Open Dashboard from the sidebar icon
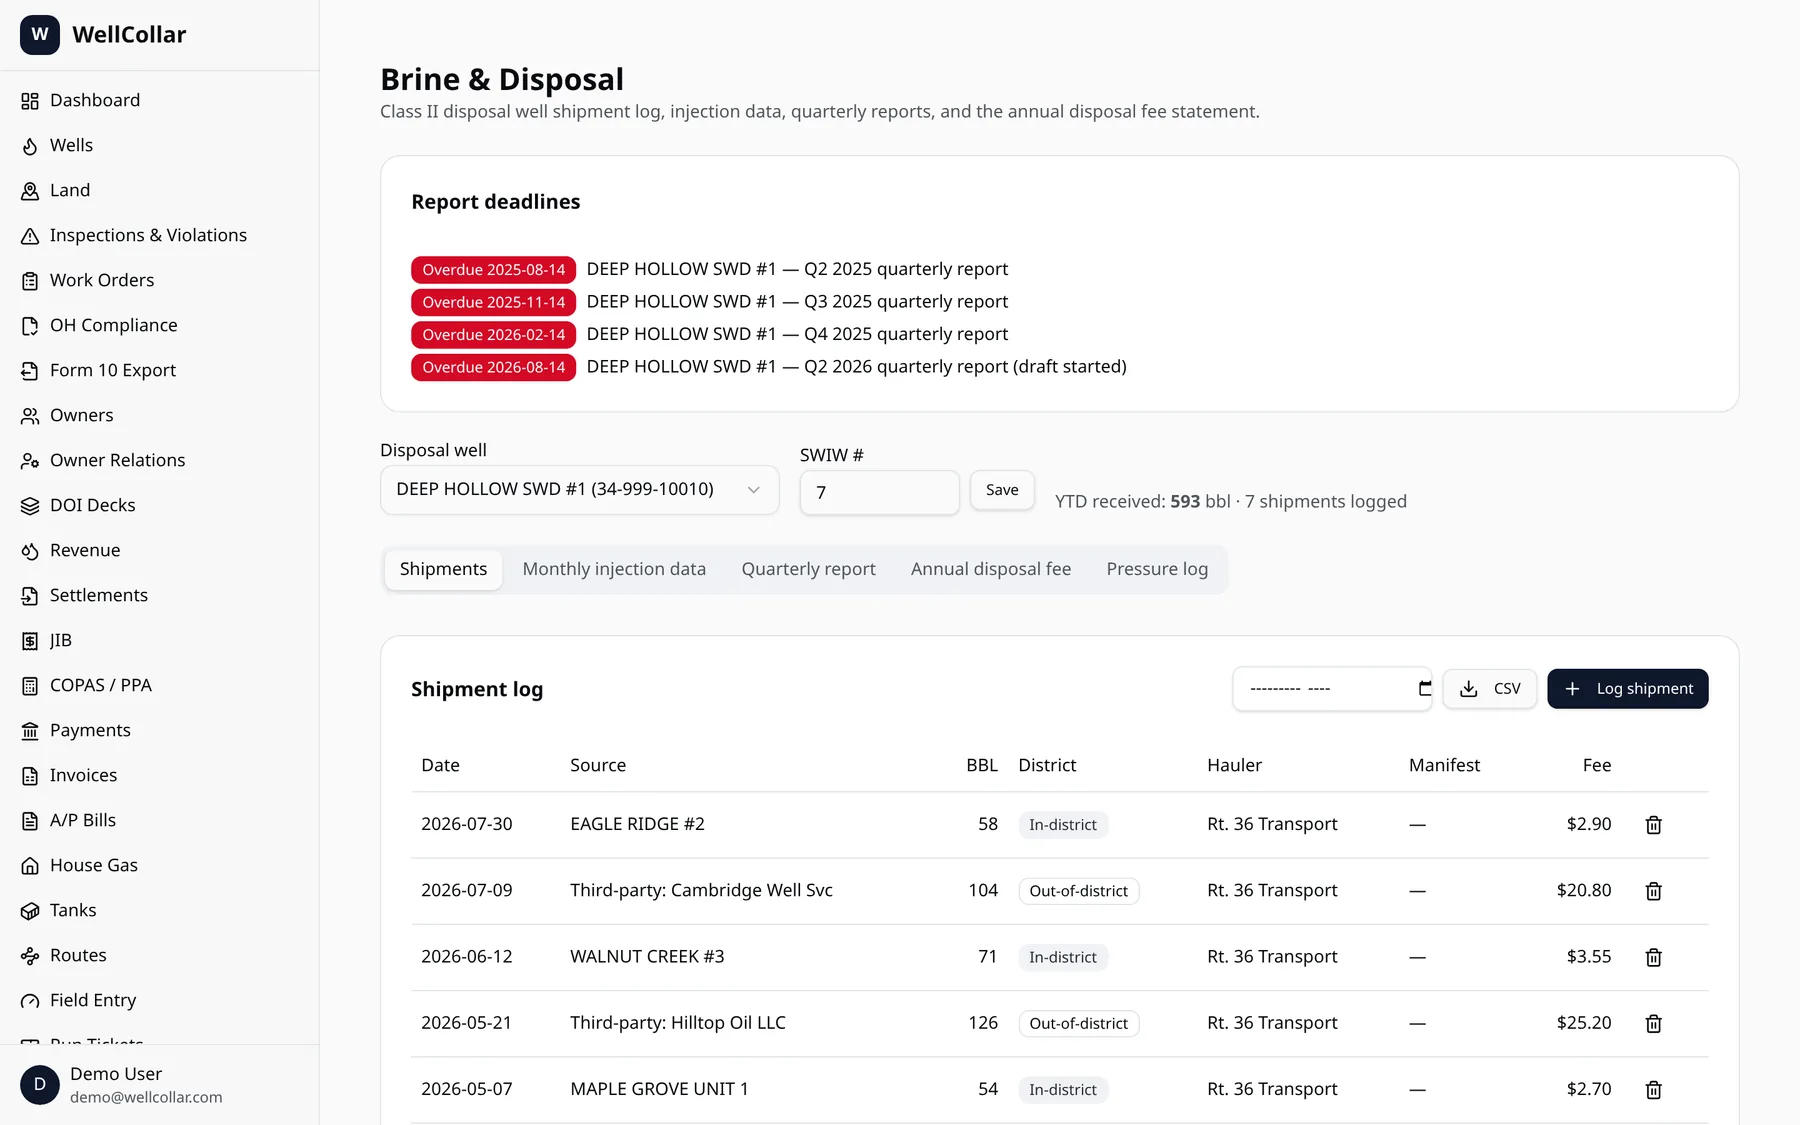Screen dimensions: 1800x1125 pos(30,101)
